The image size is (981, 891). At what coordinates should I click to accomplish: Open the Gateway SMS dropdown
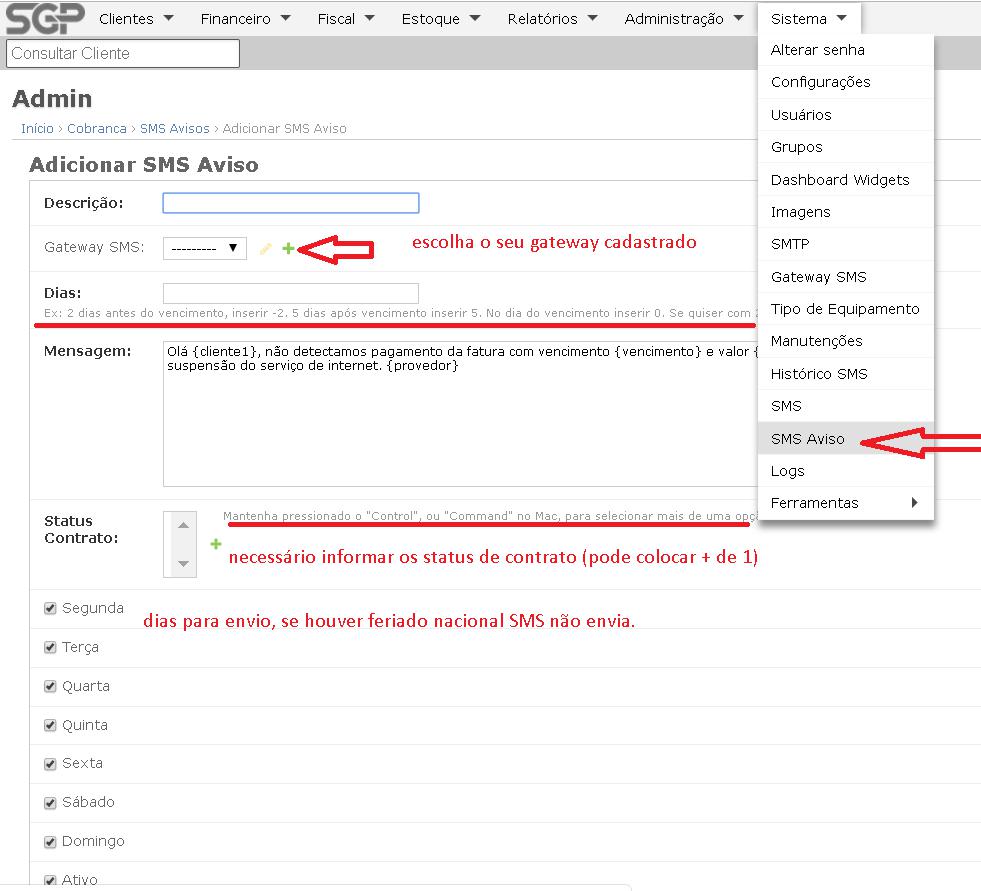[204, 248]
